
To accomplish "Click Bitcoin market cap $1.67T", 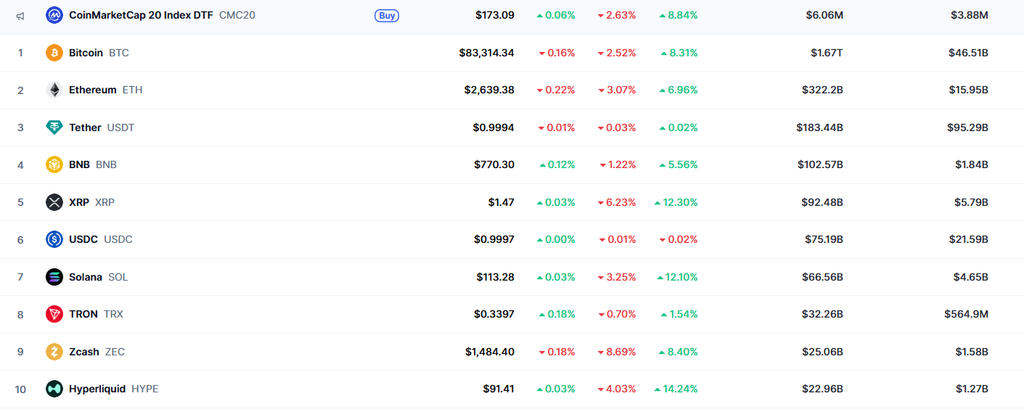I will click(x=828, y=53).
